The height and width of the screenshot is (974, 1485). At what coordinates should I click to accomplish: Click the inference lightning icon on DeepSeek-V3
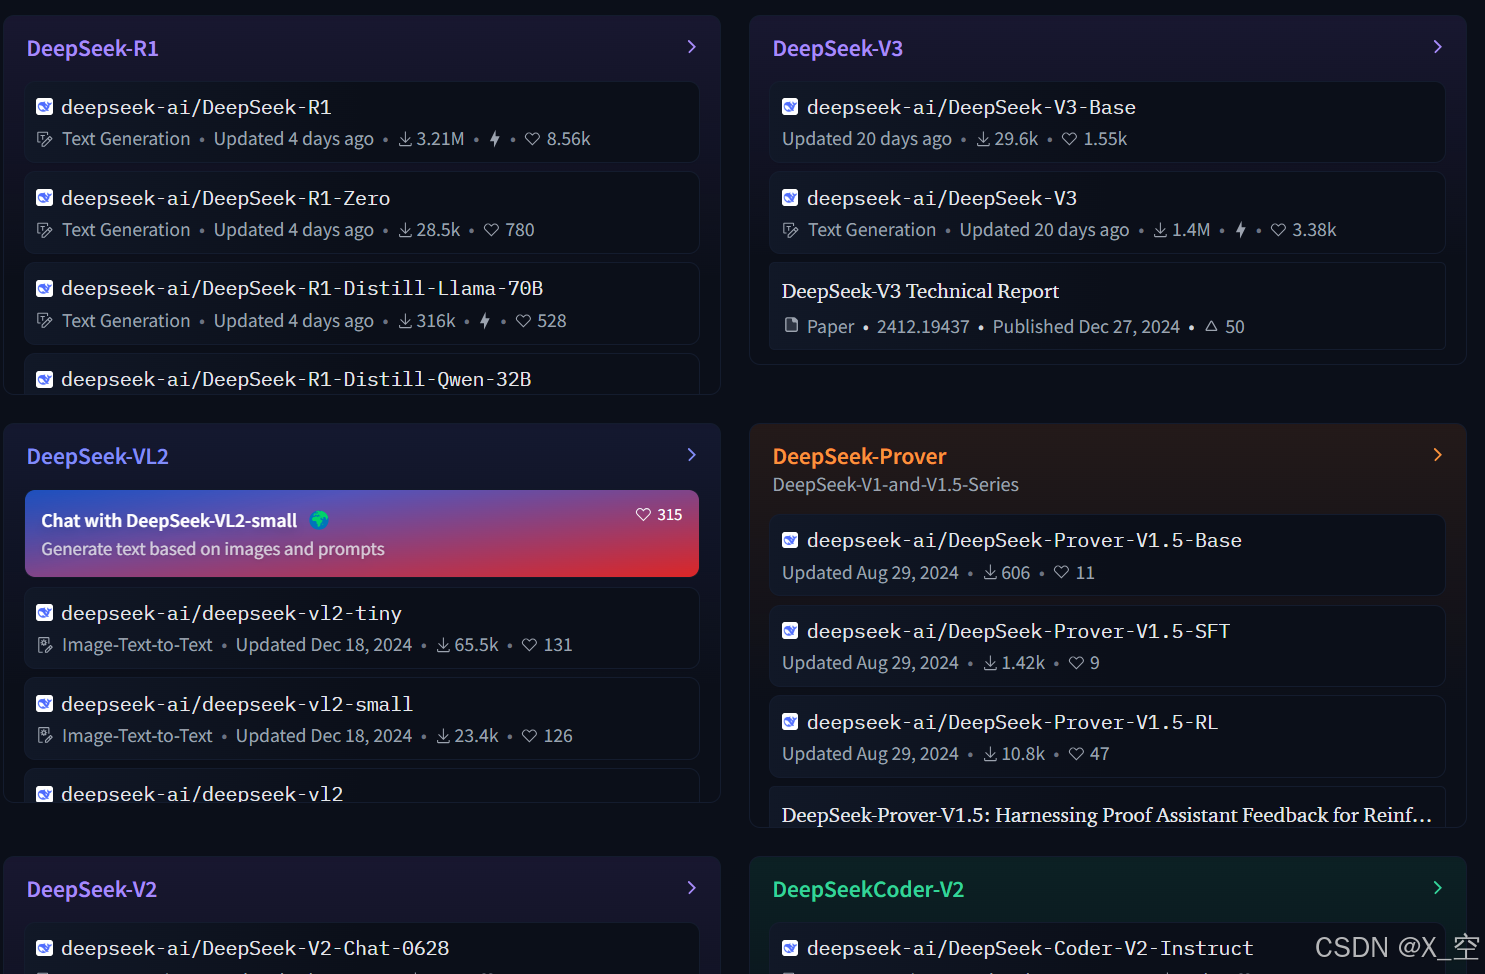pos(1240,230)
